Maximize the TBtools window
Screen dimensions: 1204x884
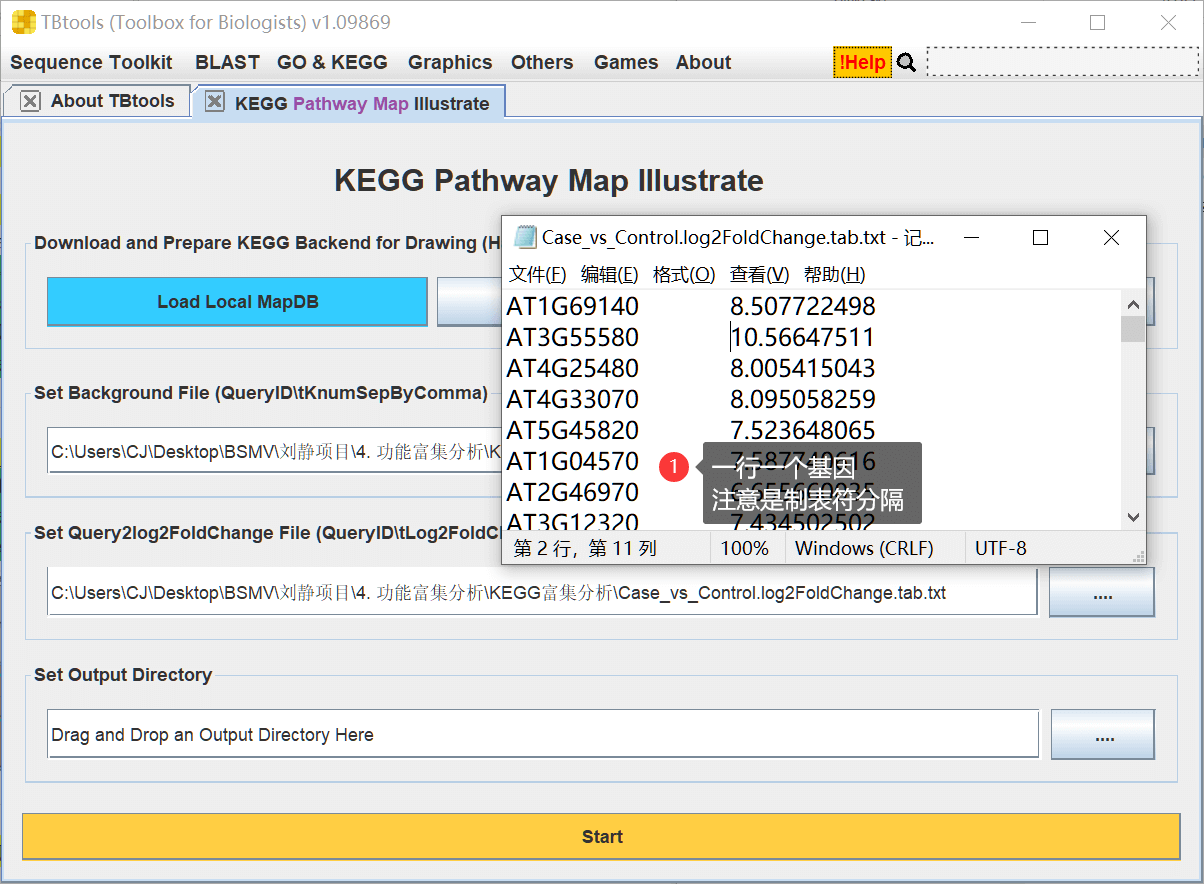point(1098,22)
